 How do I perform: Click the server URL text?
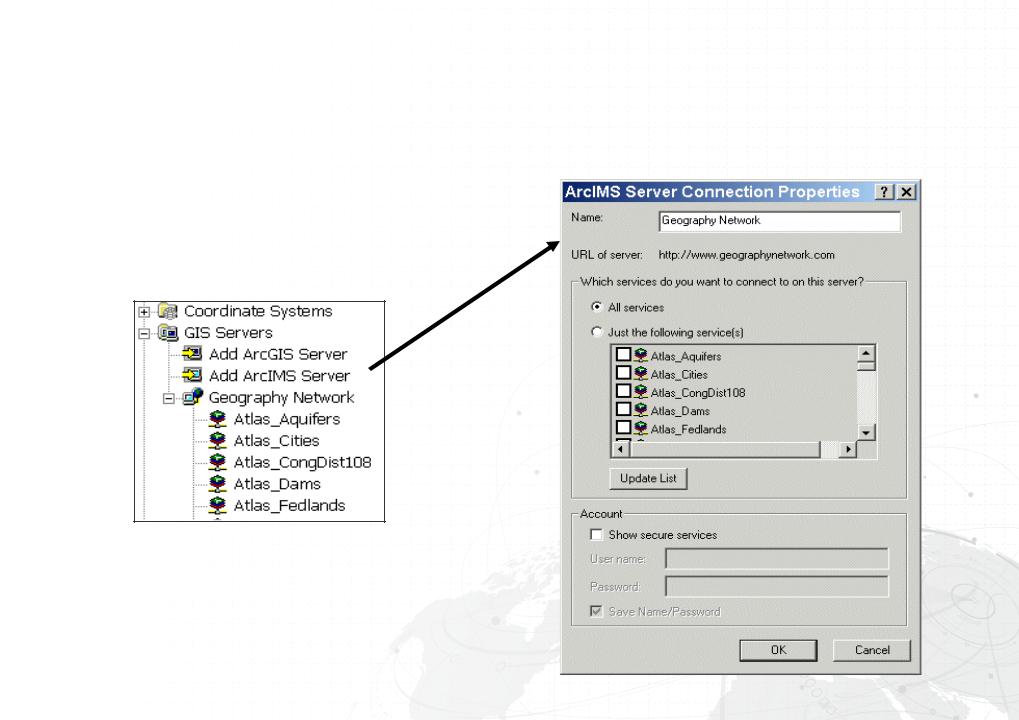click(747, 255)
